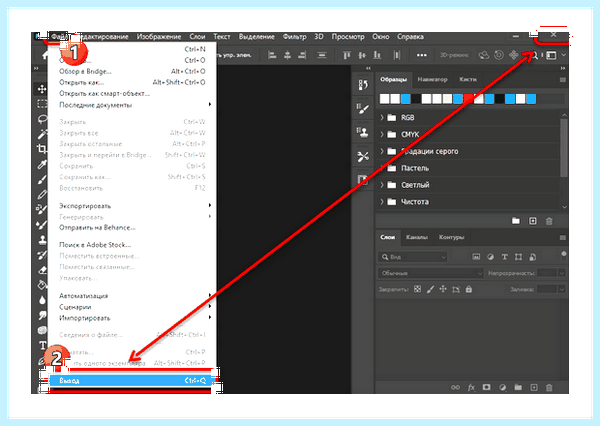The height and width of the screenshot is (426, 600).
Task: Toggle lock image pixels brush icon
Action: pos(430,289)
